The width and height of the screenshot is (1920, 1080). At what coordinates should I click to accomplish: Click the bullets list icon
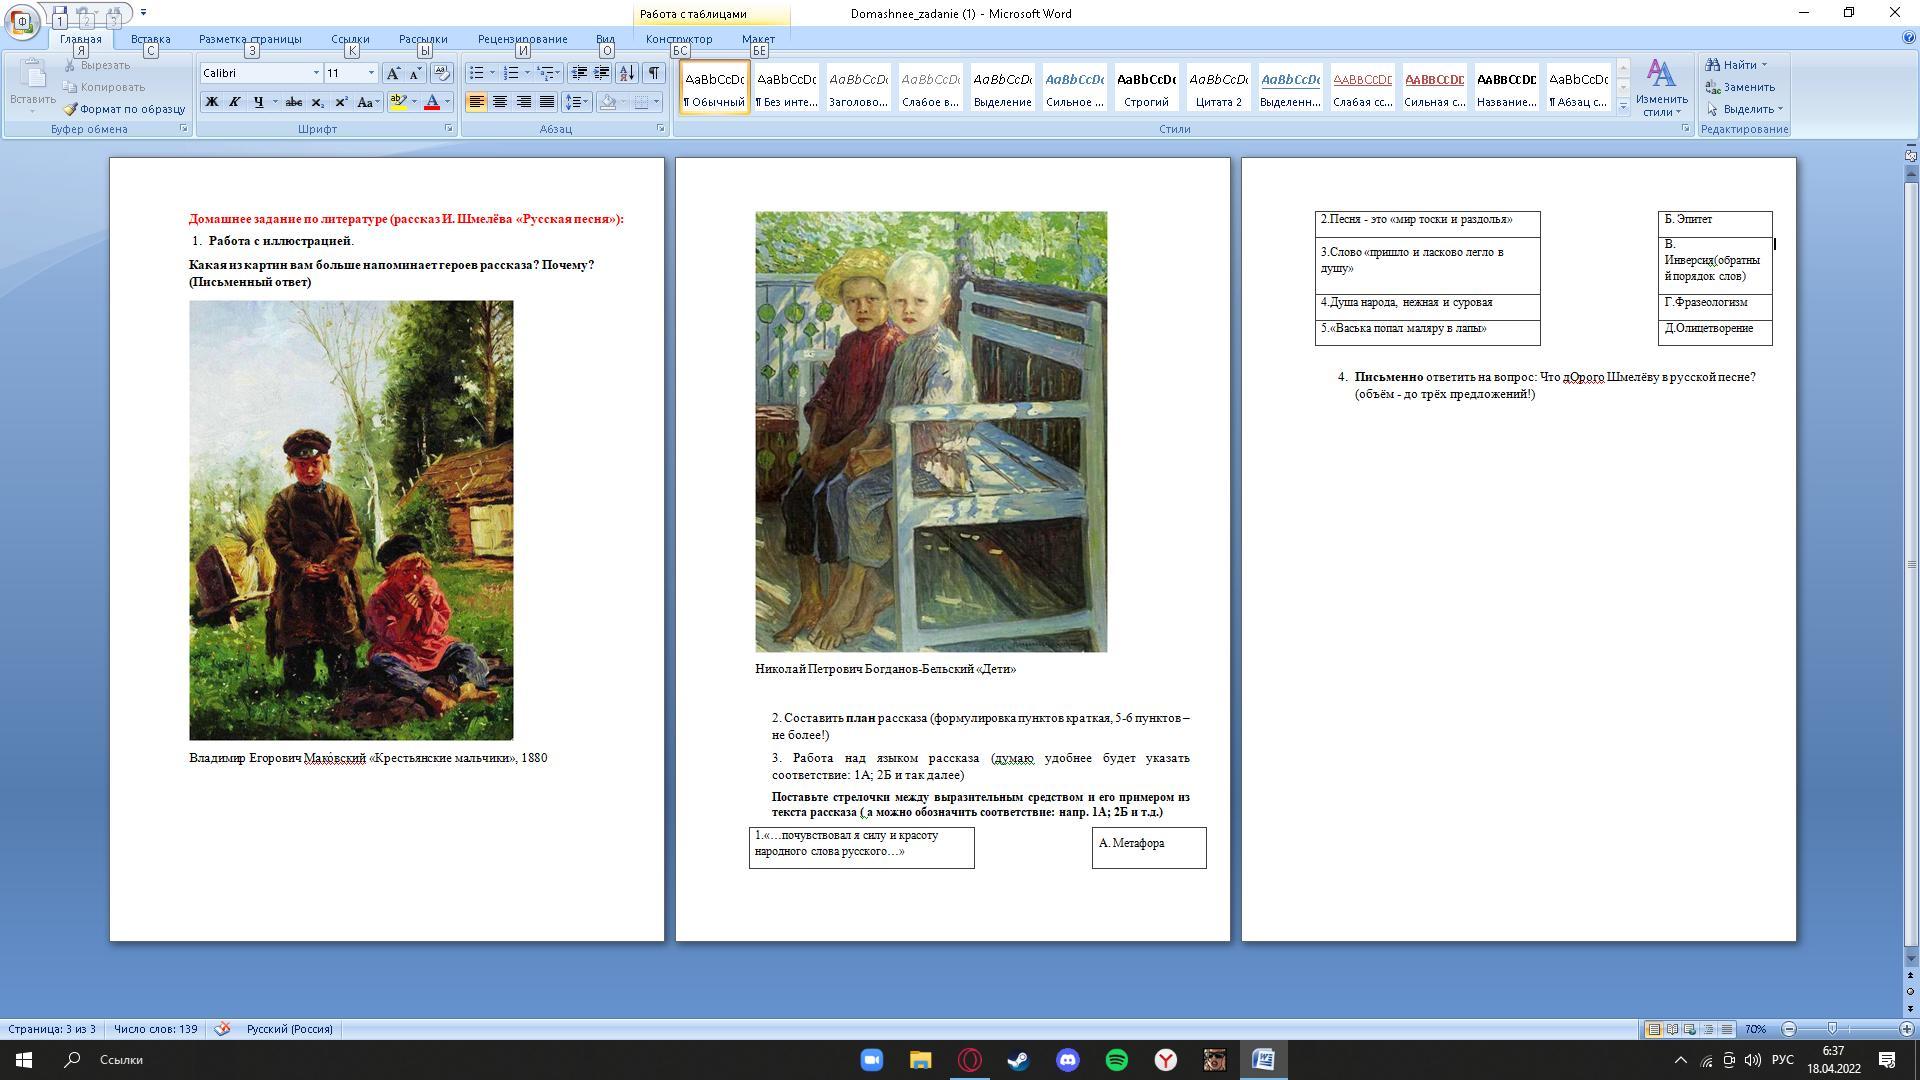(477, 73)
